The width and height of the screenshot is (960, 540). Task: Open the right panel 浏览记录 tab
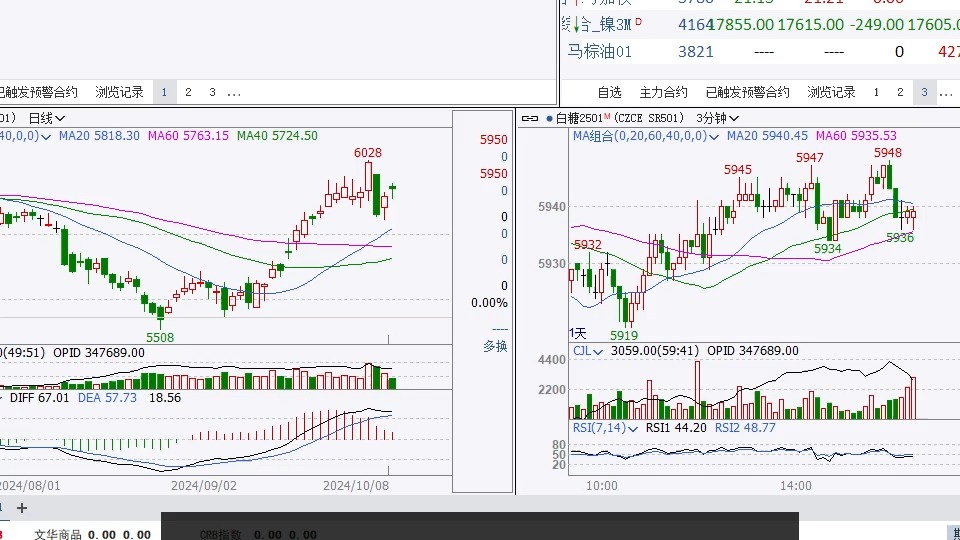click(x=831, y=92)
